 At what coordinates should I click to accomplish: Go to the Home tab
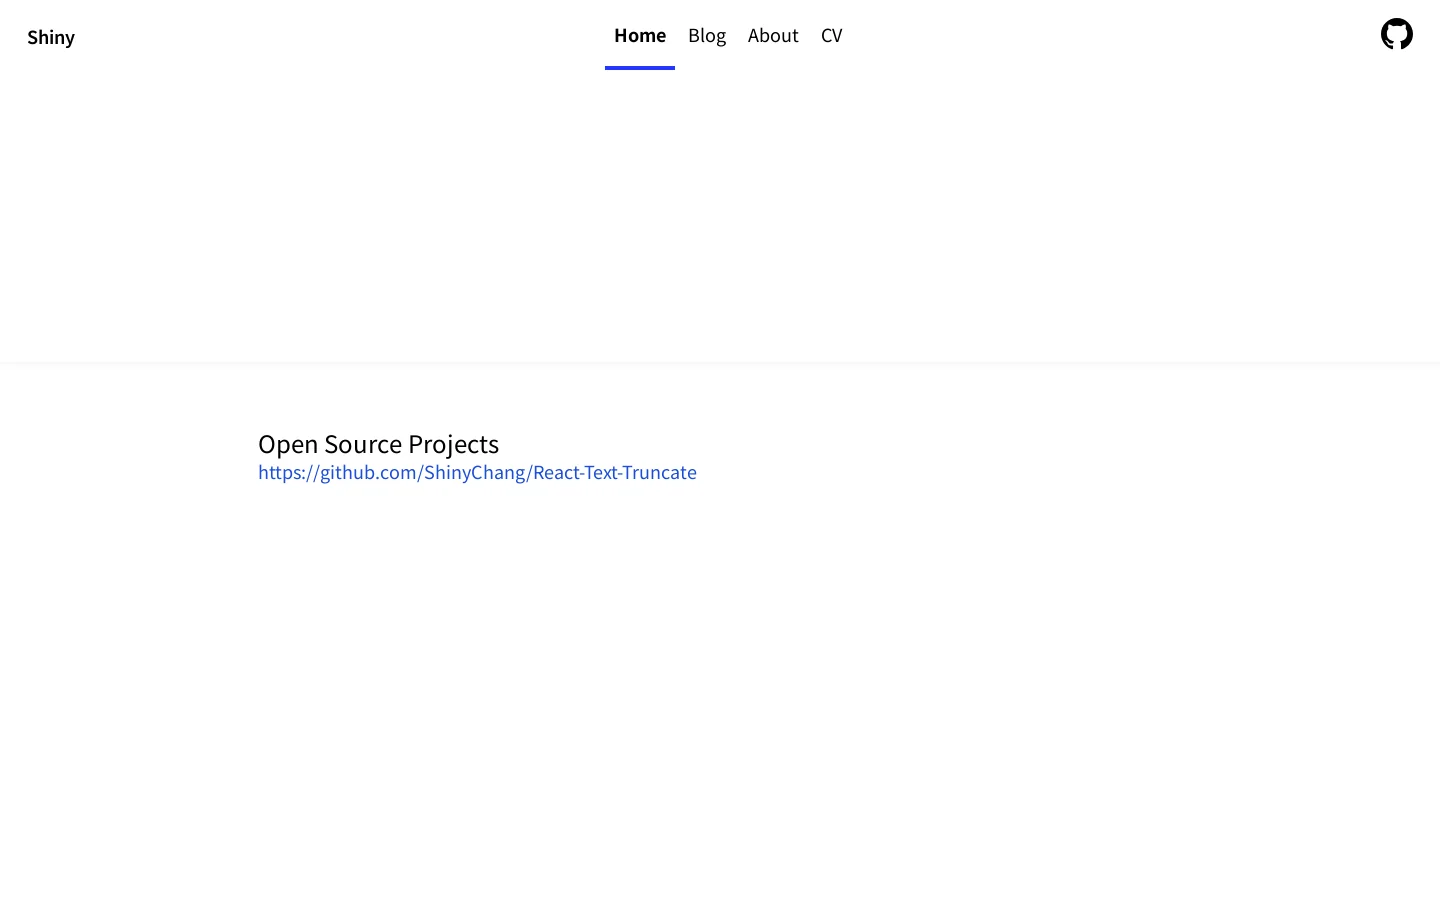pyautogui.click(x=640, y=36)
